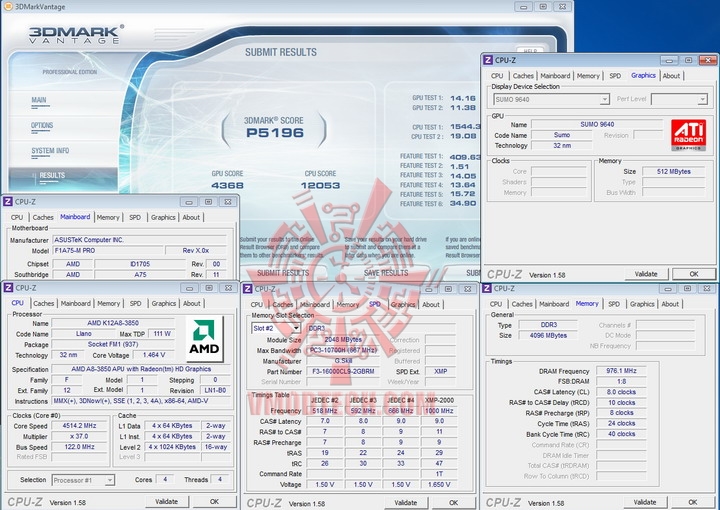The width and height of the screenshot is (720, 510).
Task: Click OK in the Graphics window
Action: tap(693, 274)
